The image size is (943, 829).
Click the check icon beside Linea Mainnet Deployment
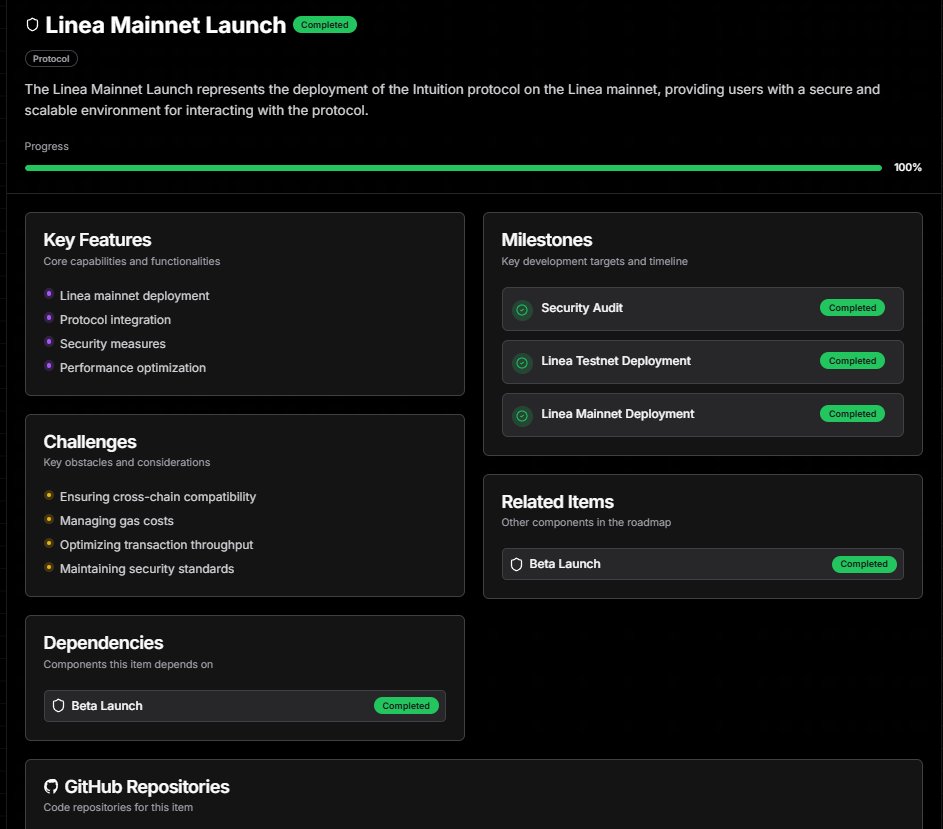522,416
